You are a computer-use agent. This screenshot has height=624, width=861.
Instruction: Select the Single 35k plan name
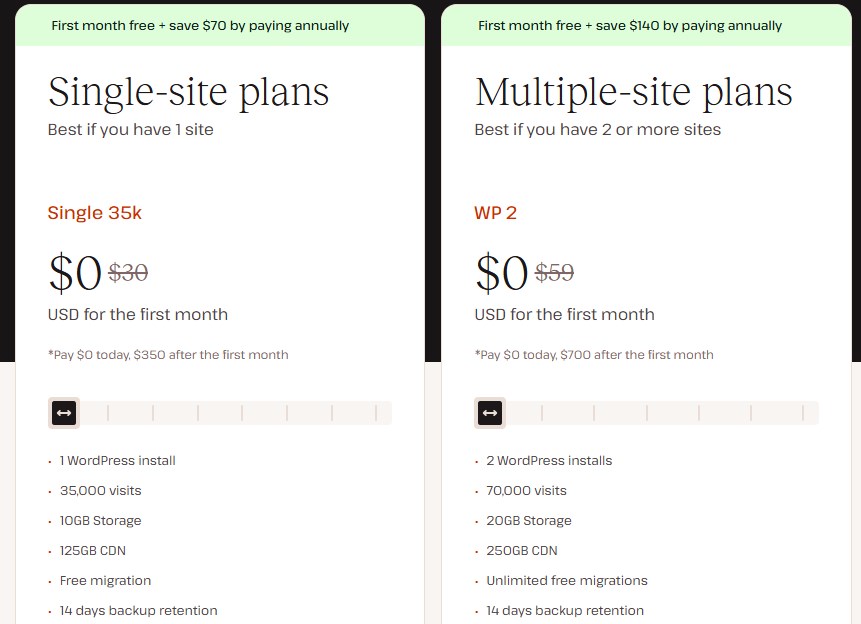point(95,213)
